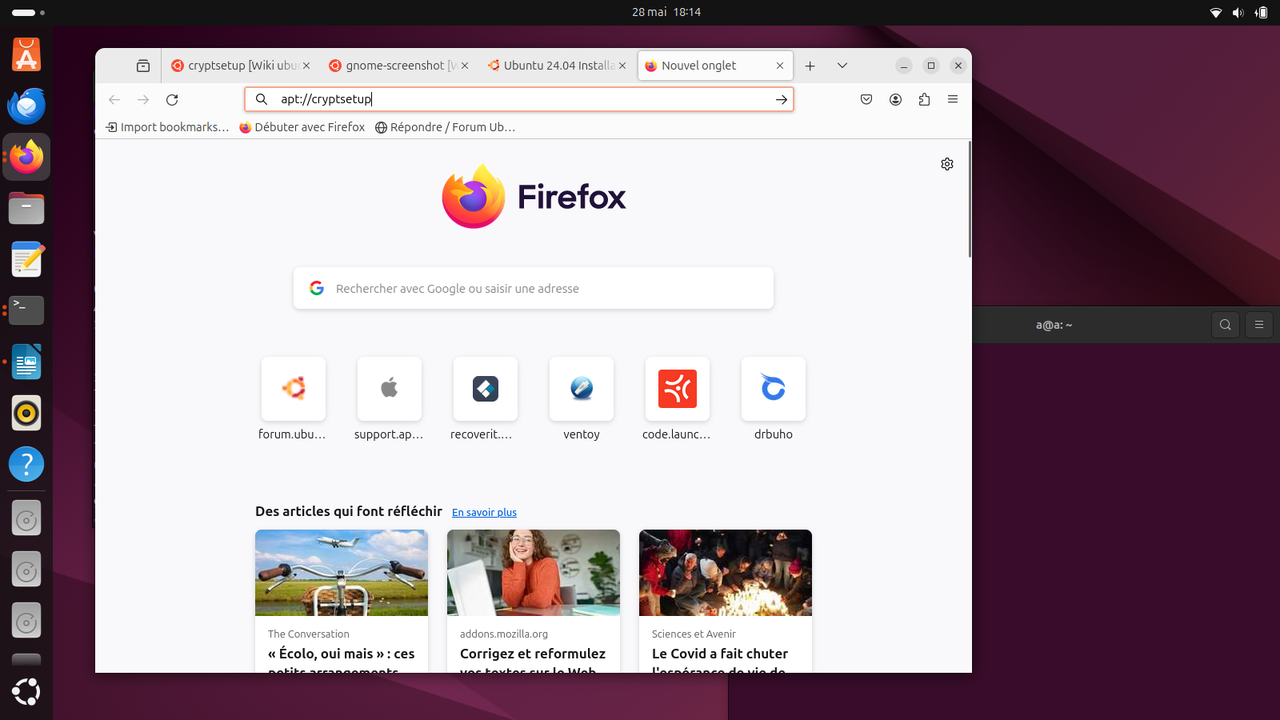Open the new tab page settings gear
The width and height of the screenshot is (1280, 720).
[x=947, y=164]
